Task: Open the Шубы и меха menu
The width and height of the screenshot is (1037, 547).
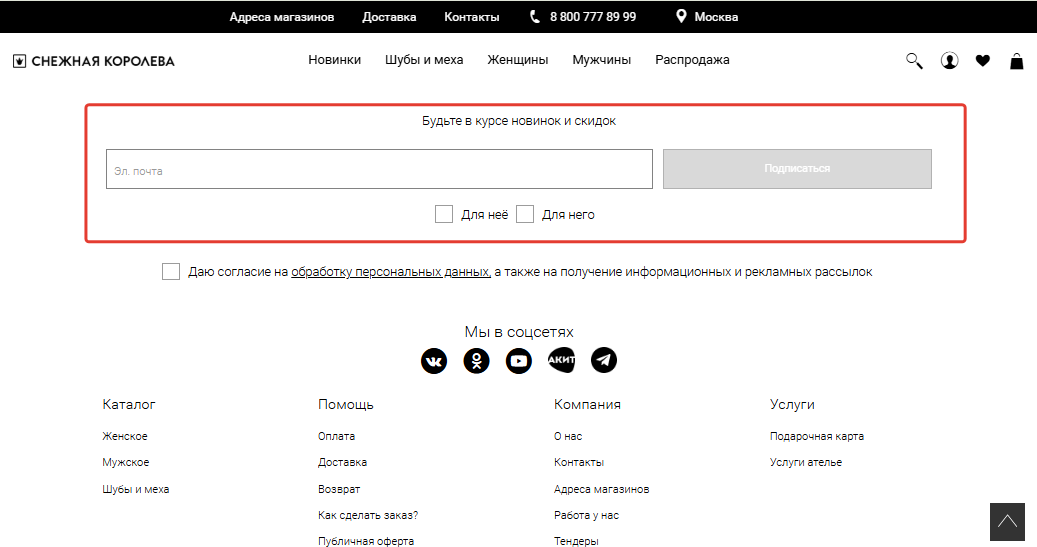Action: (424, 60)
